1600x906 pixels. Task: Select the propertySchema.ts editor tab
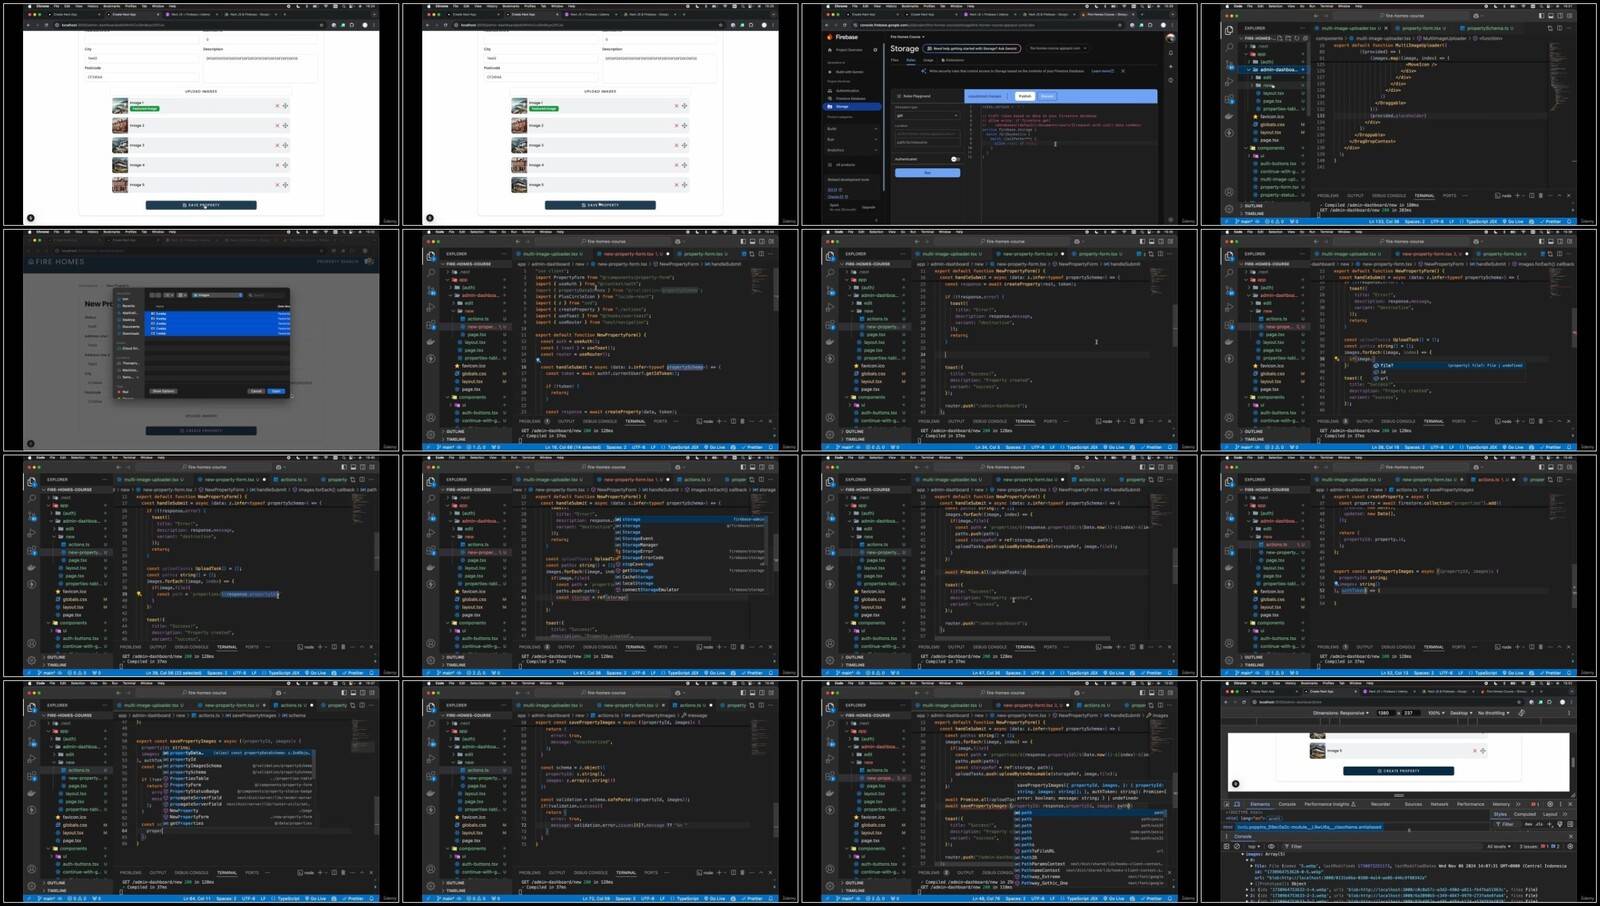coord(1487,28)
